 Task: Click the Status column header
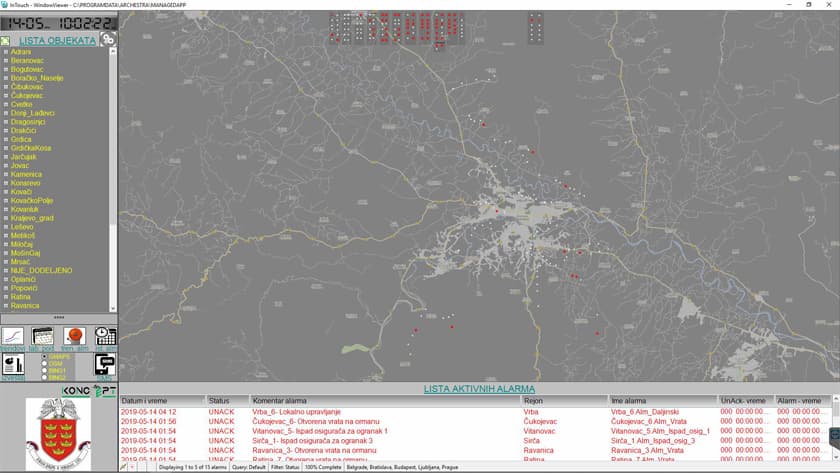click(x=226, y=400)
